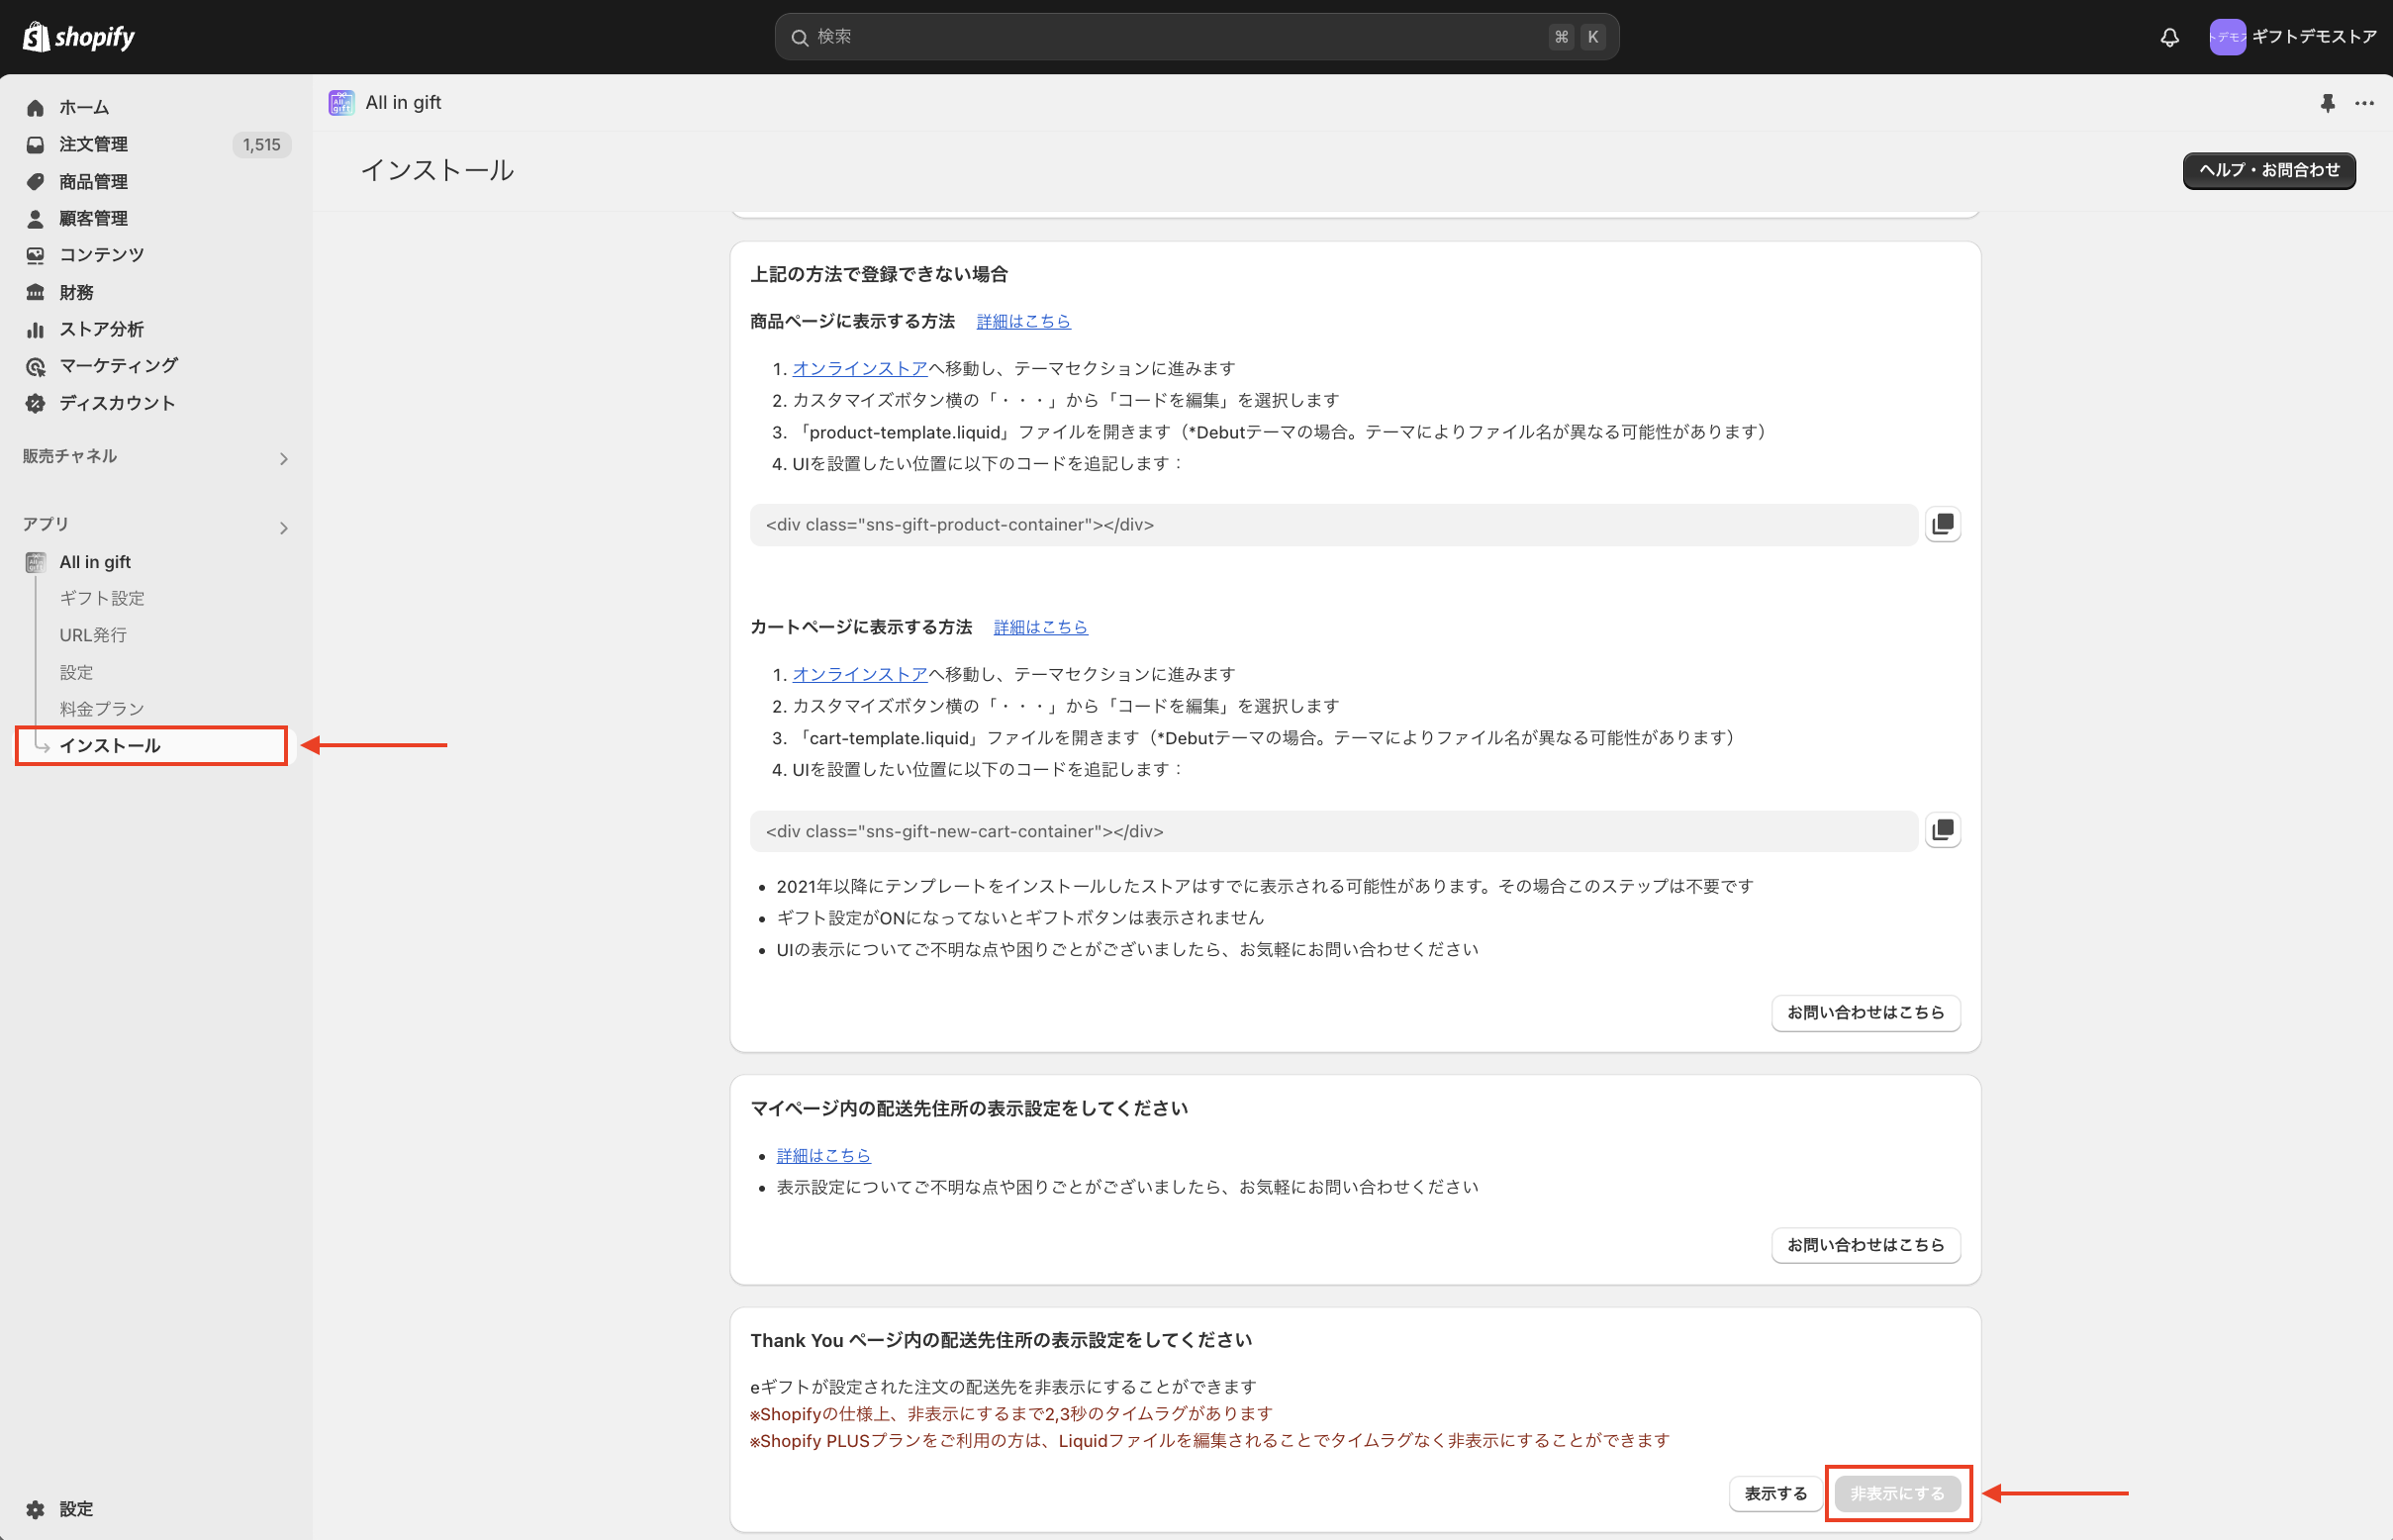Open the ギフトデモストア account menu
2393x1540 pixels.
[2292, 37]
